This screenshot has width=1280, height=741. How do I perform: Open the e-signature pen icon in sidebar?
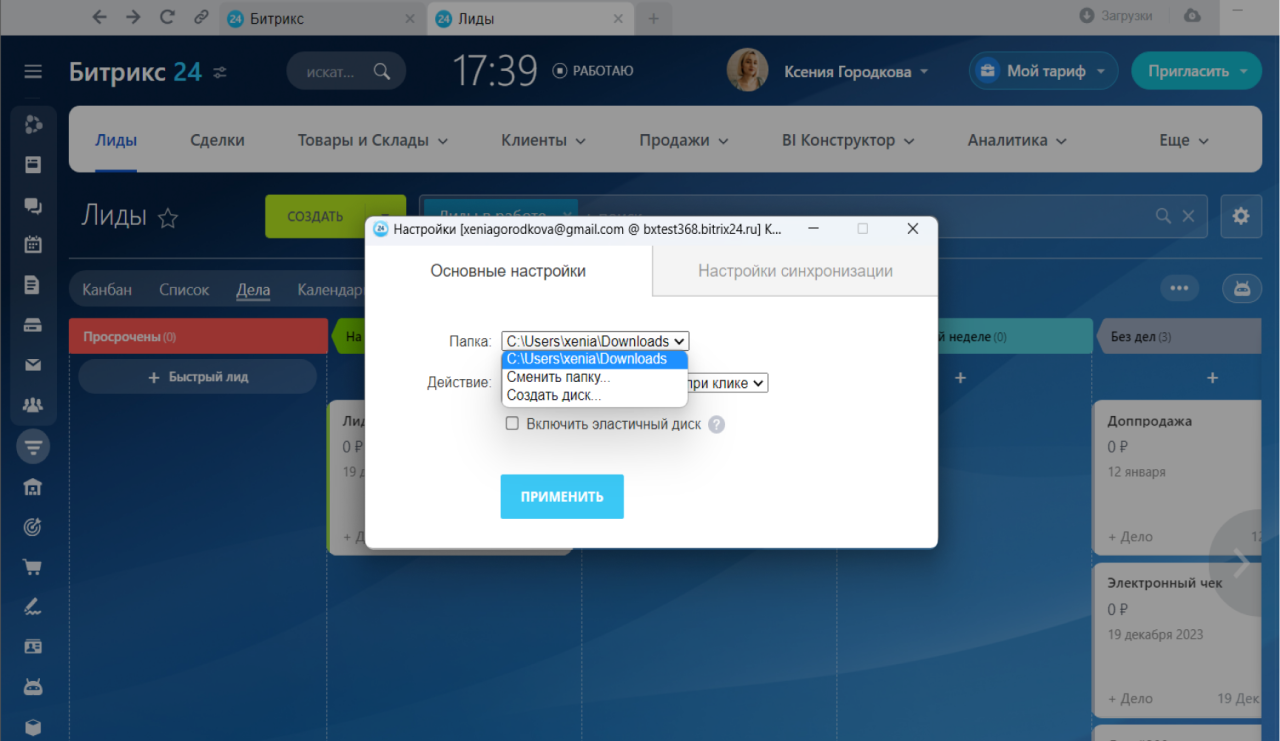pos(33,607)
